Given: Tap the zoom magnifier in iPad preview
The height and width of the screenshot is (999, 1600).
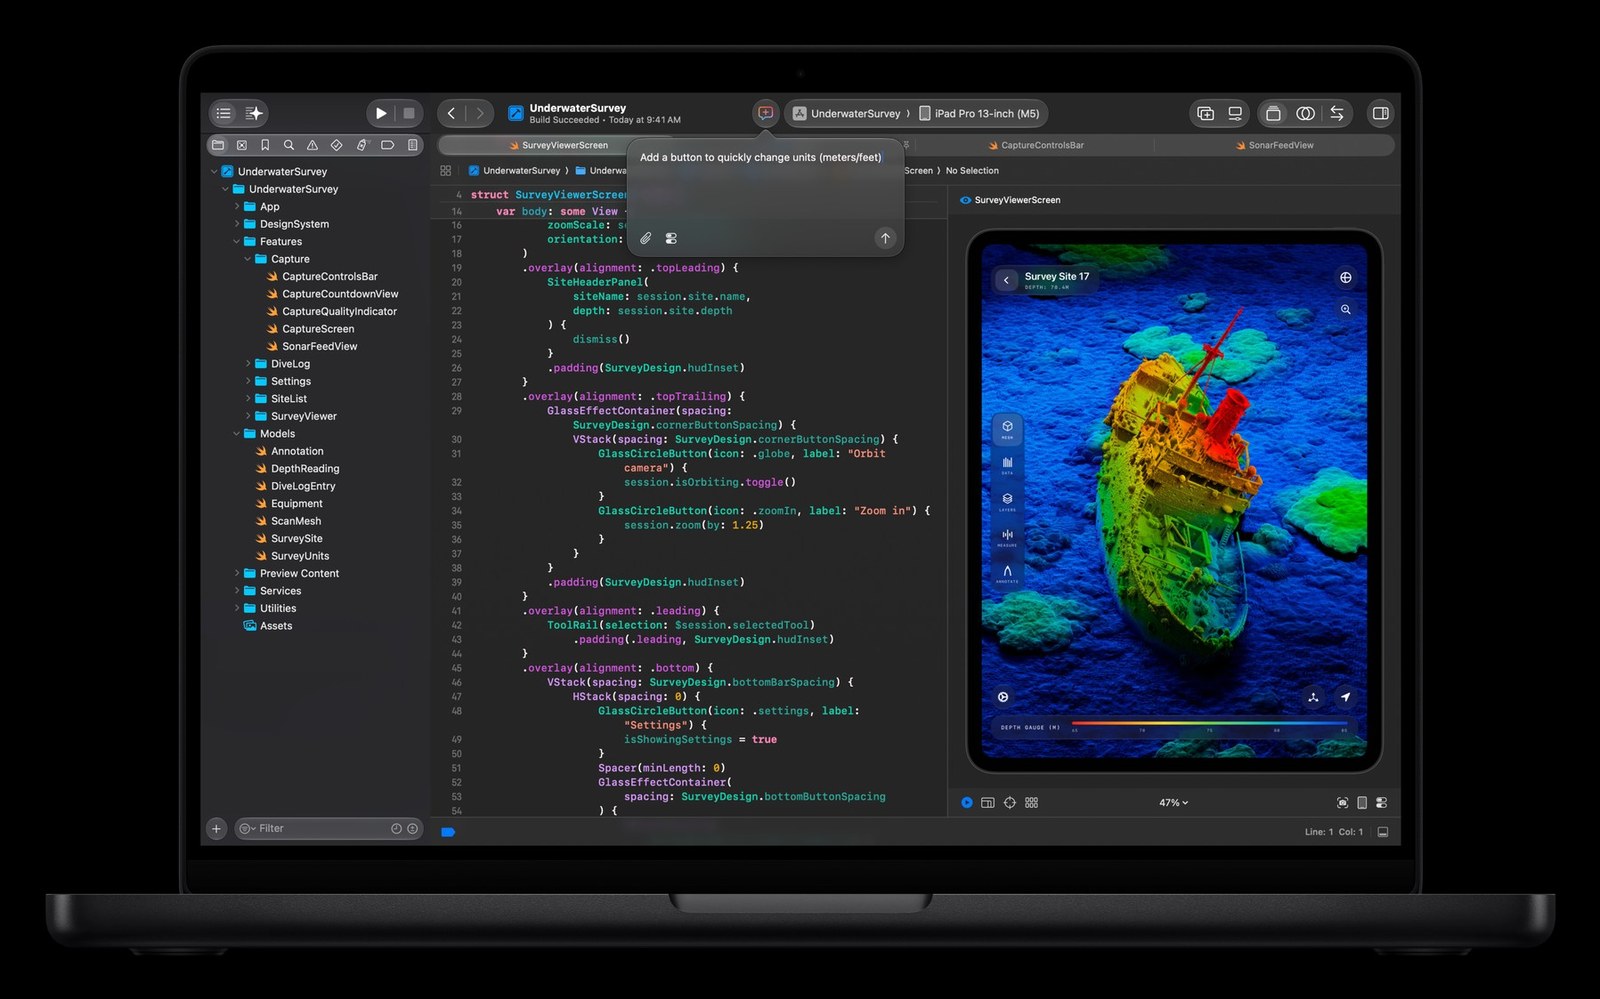Looking at the screenshot, I should pos(1345,310).
